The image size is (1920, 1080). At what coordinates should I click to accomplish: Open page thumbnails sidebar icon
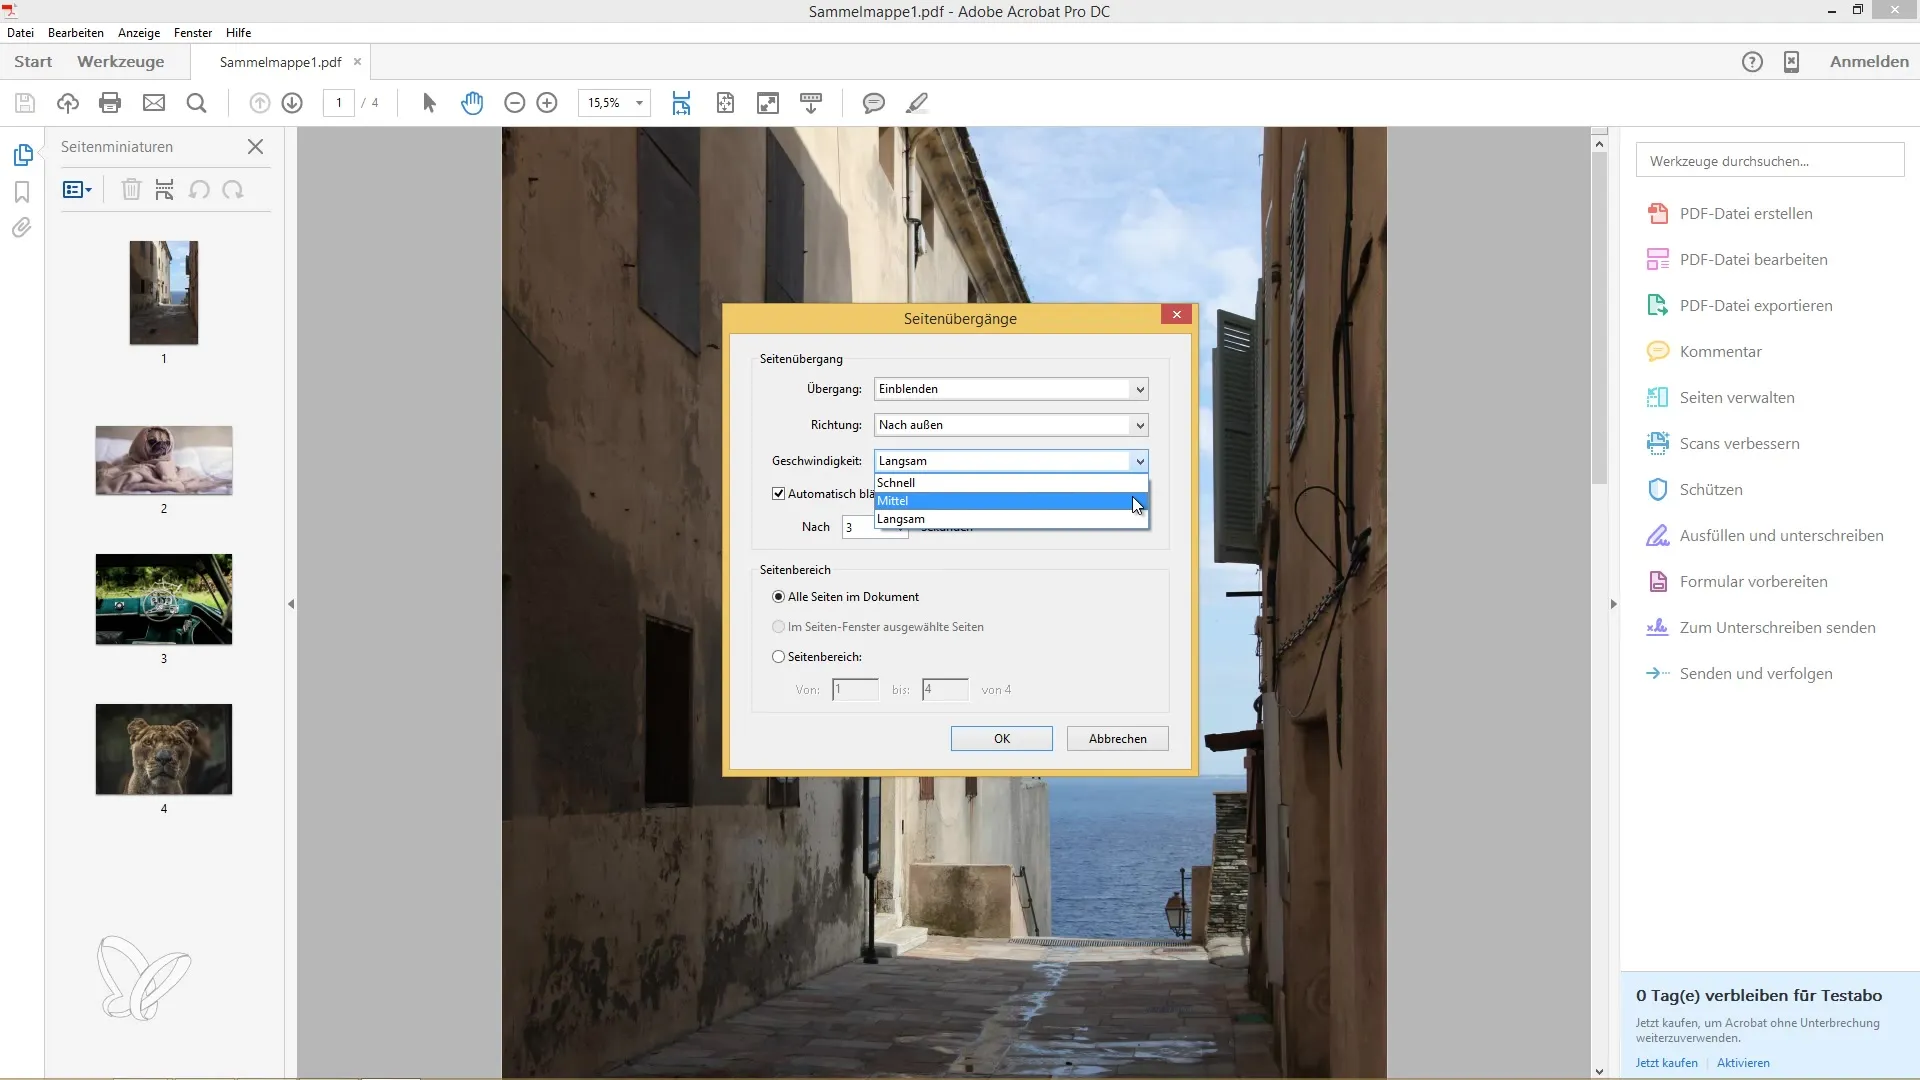(23, 155)
